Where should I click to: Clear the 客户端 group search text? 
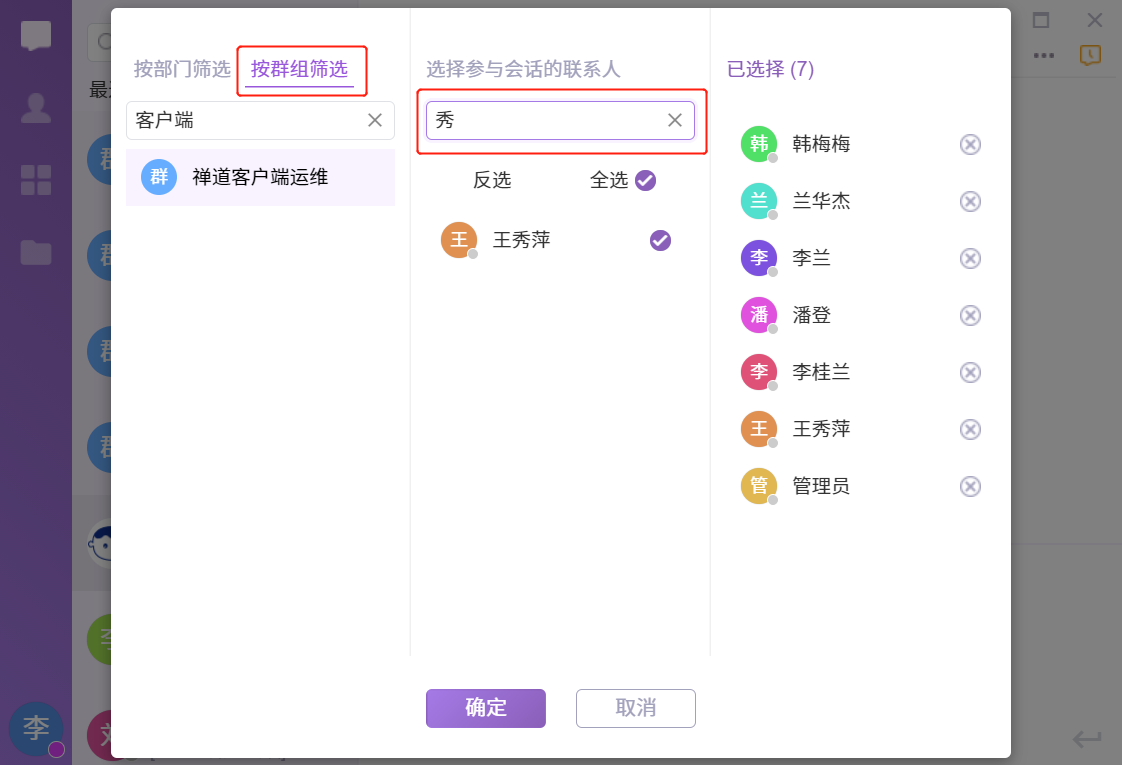375,120
